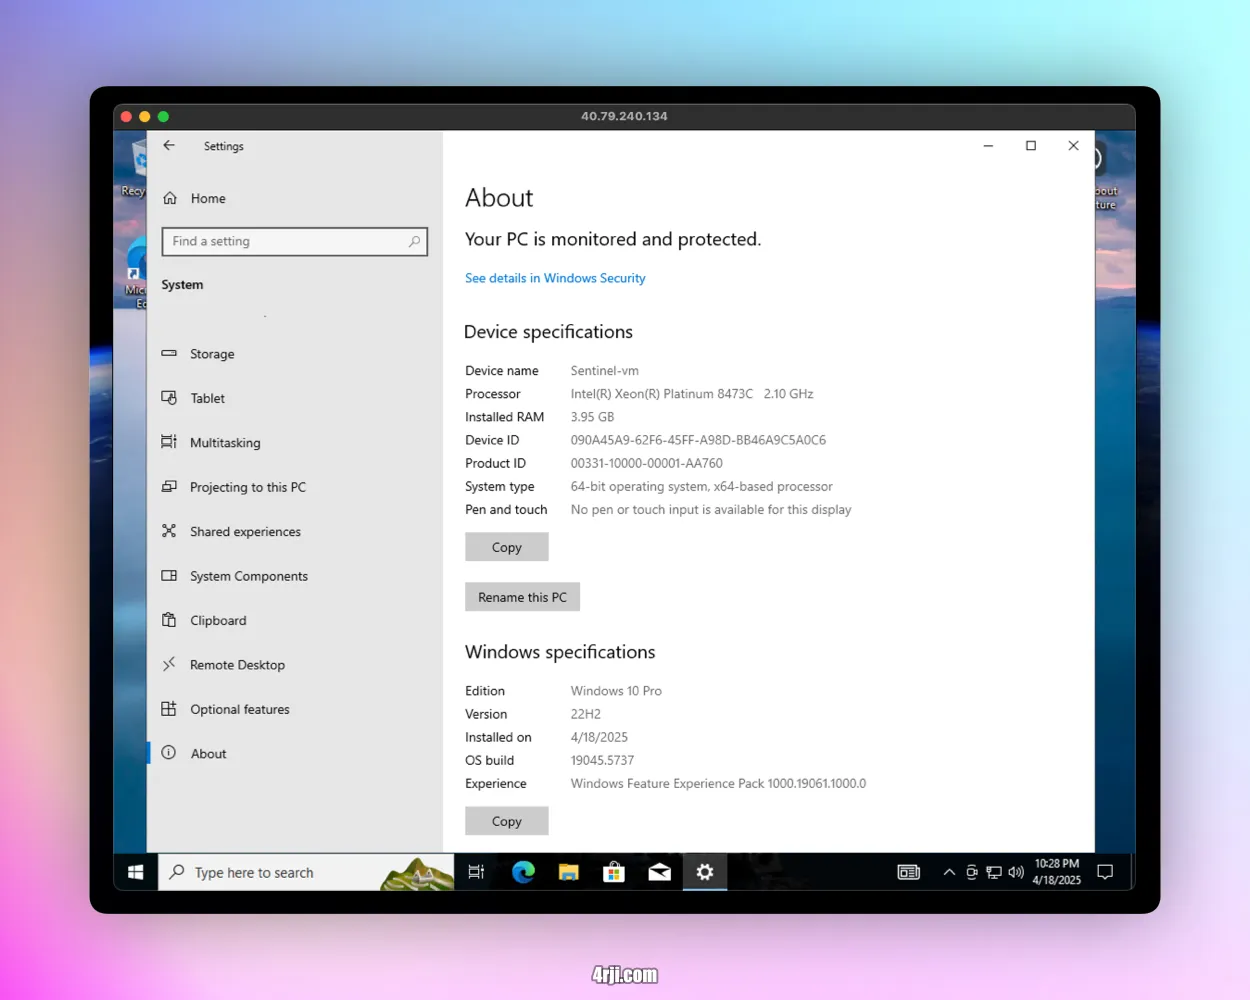Select the Storage icon in Settings sidebar
This screenshot has height=1000, width=1250.
[x=170, y=353]
